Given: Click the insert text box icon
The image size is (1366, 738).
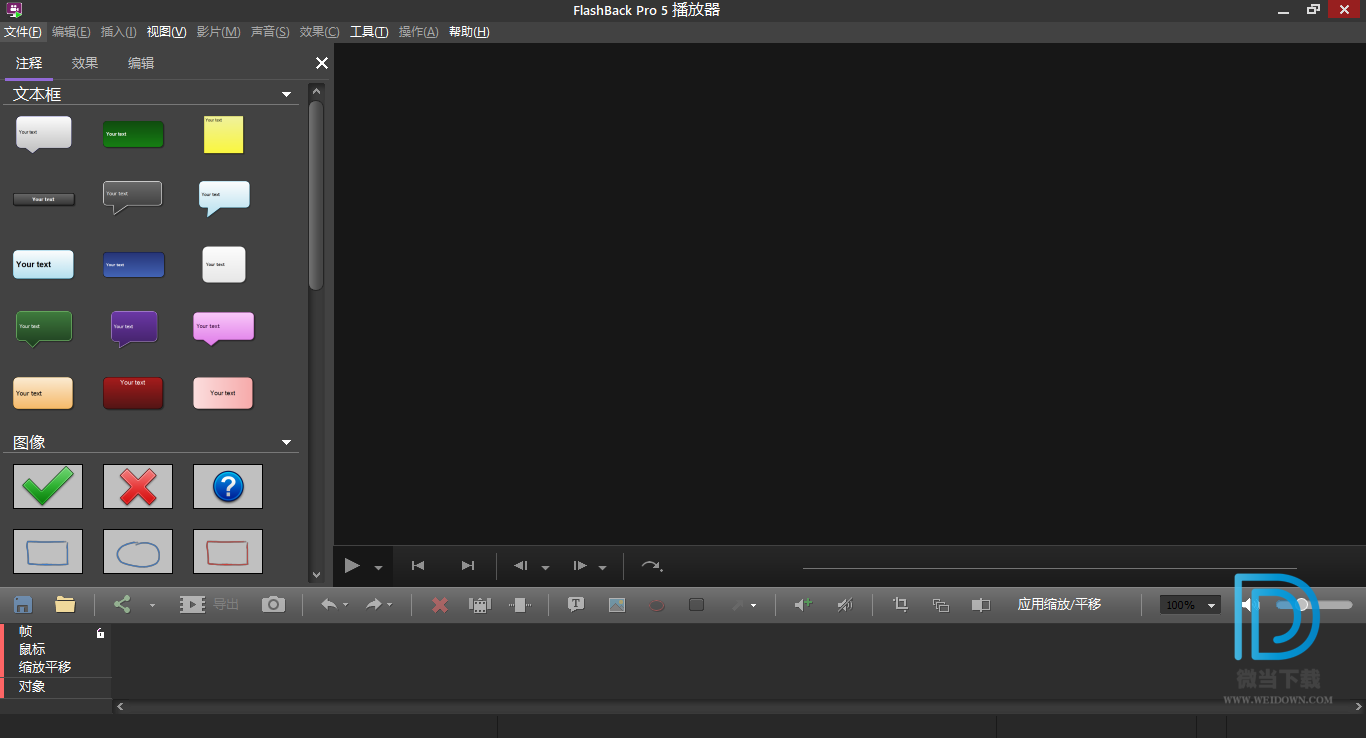Looking at the screenshot, I should (x=576, y=604).
